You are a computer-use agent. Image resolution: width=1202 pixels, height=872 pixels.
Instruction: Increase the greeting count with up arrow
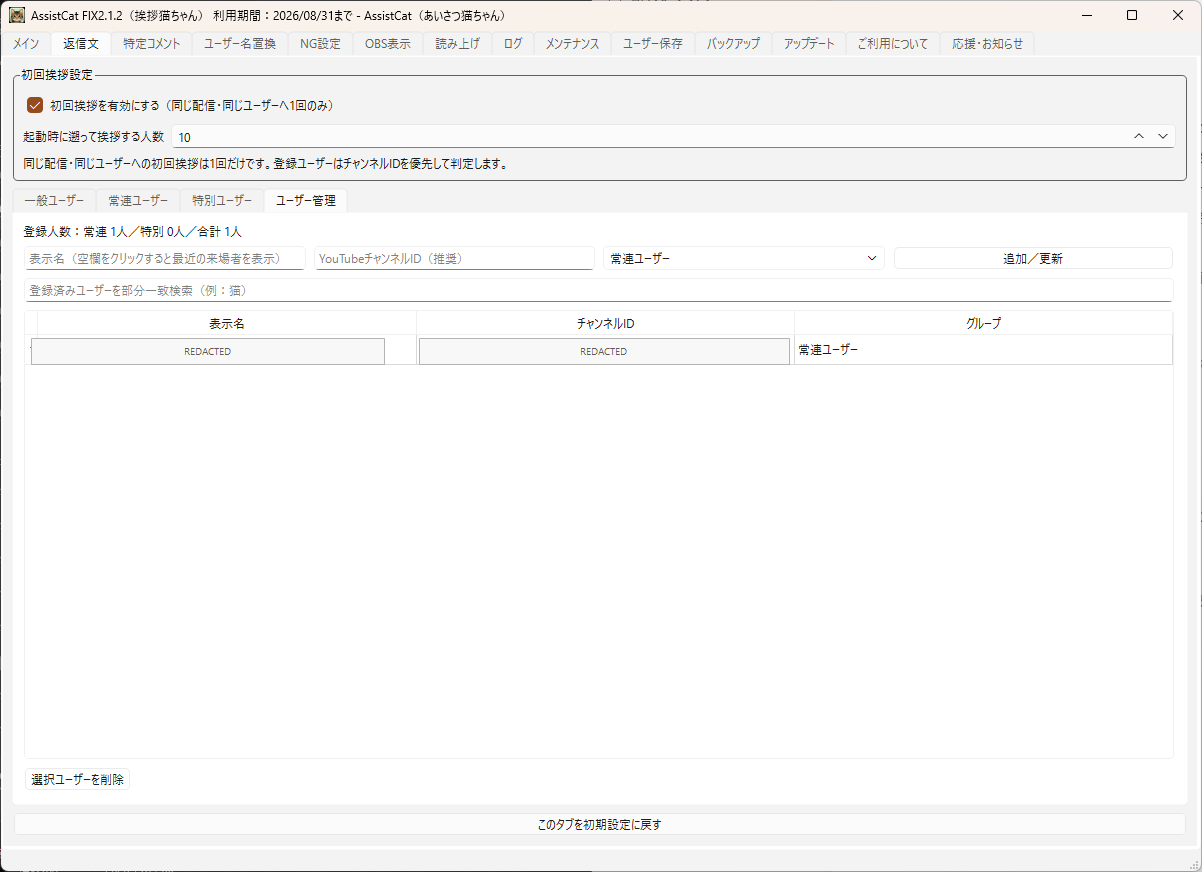1138,136
